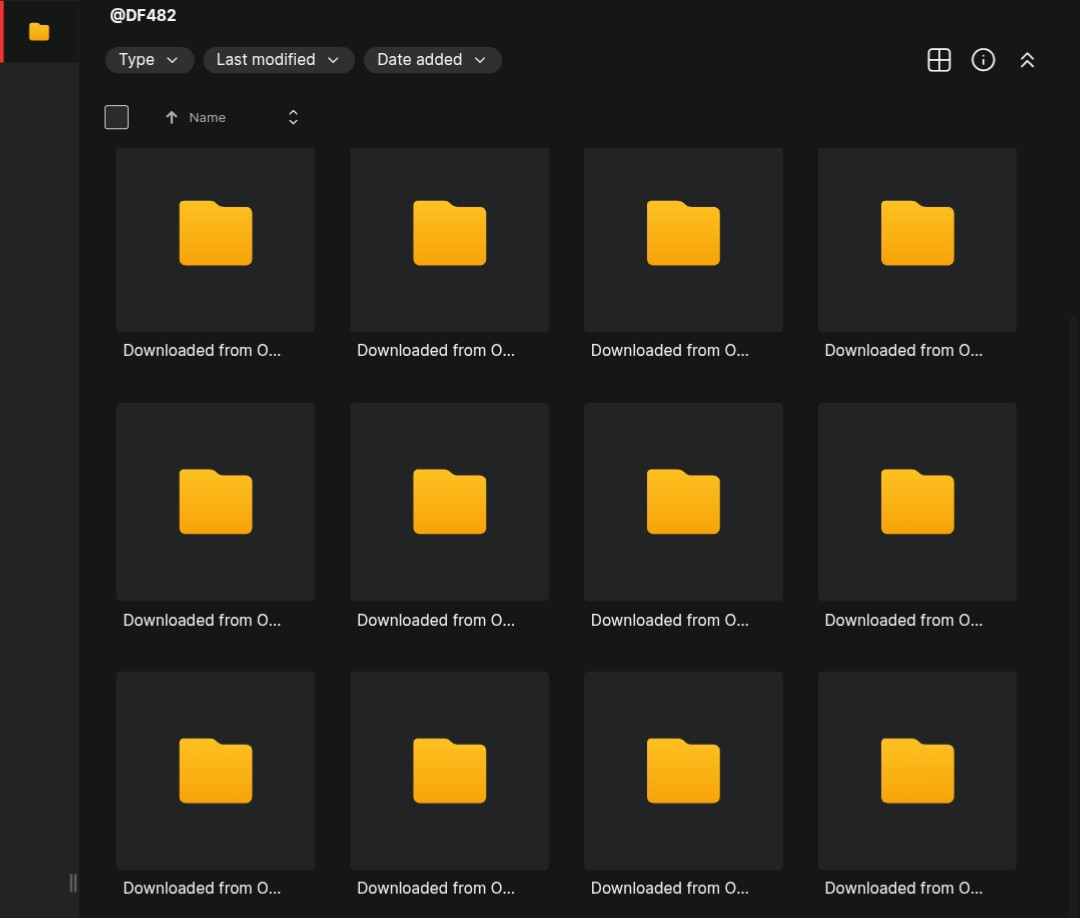Screen dimensions: 1080x918
Task: Click the Name column sort header
Action: (x=207, y=118)
